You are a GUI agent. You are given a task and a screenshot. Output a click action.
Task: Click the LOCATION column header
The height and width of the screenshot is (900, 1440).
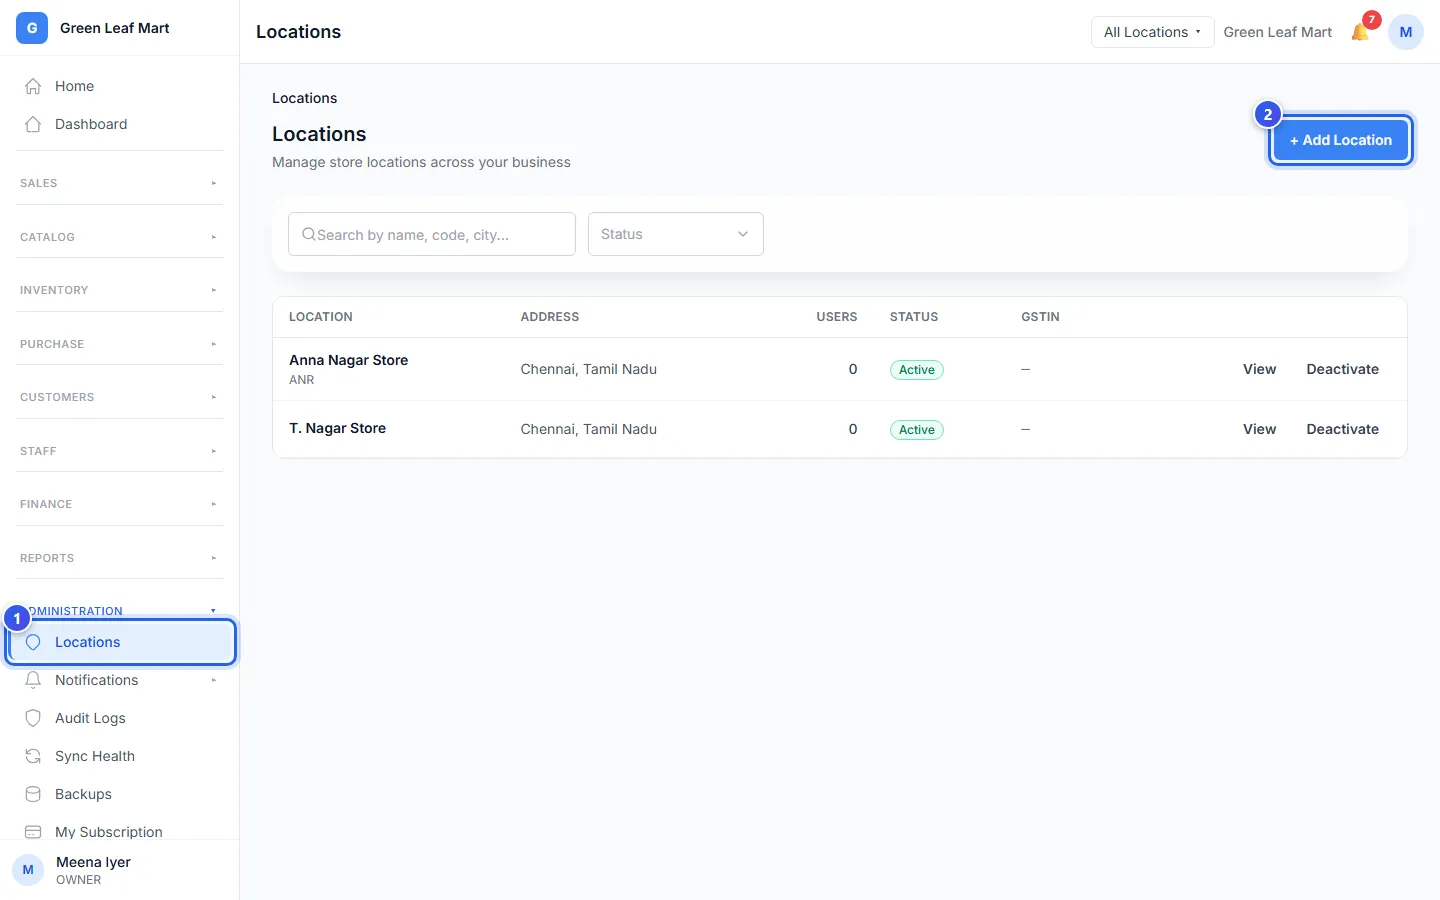321,317
